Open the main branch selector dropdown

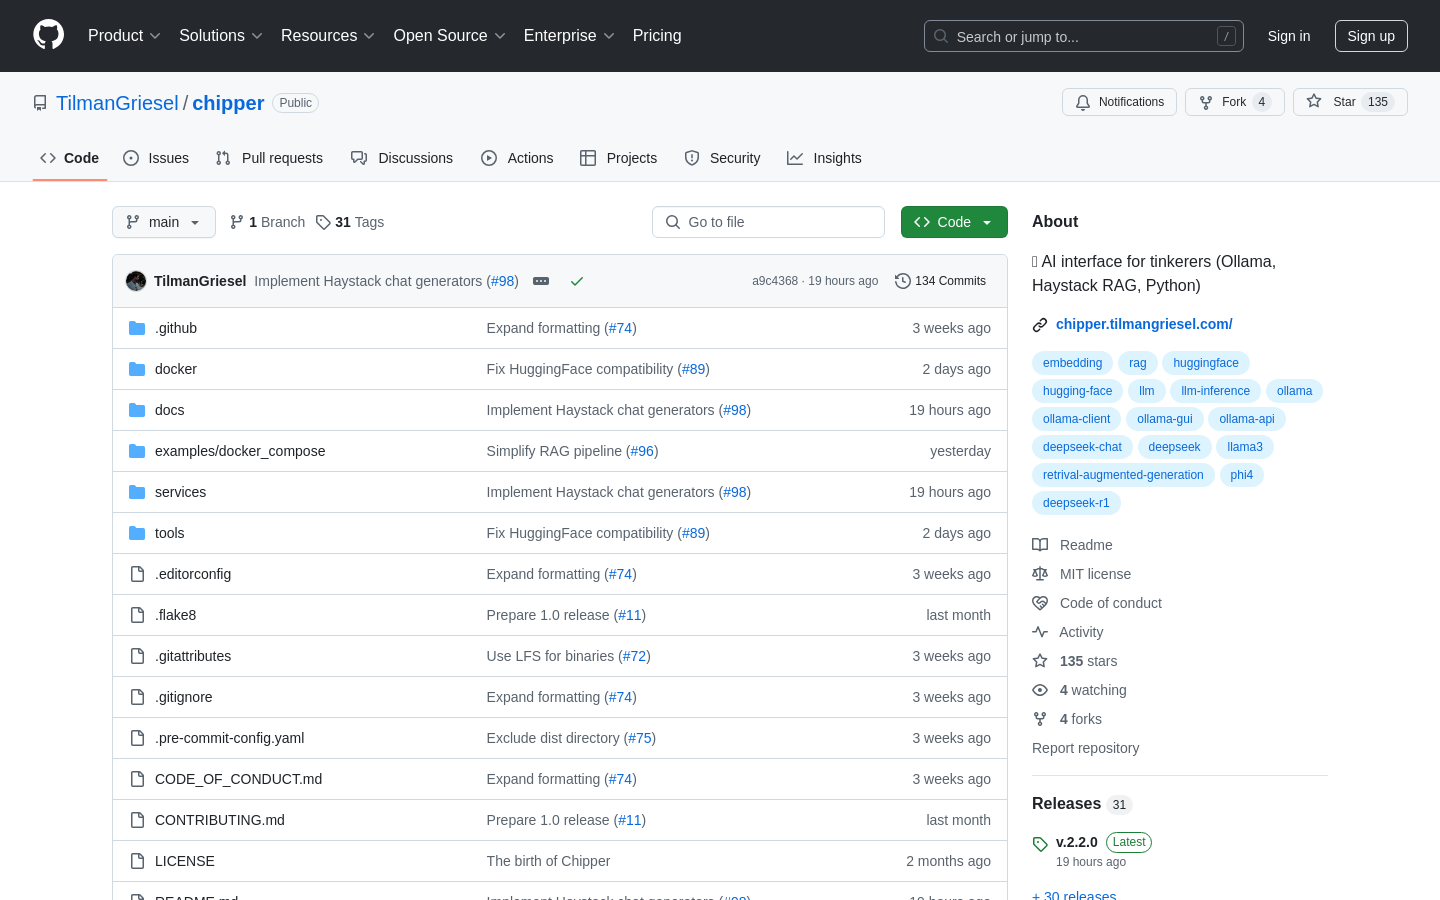[x=164, y=222]
